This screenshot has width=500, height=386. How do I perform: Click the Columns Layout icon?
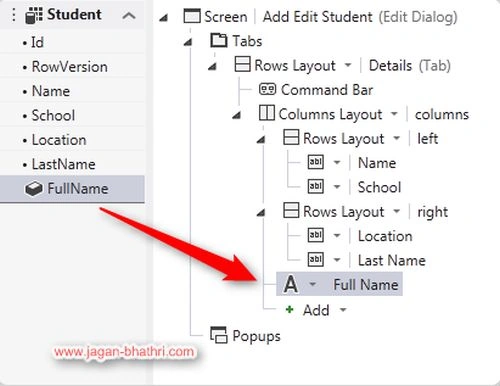coord(267,113)
